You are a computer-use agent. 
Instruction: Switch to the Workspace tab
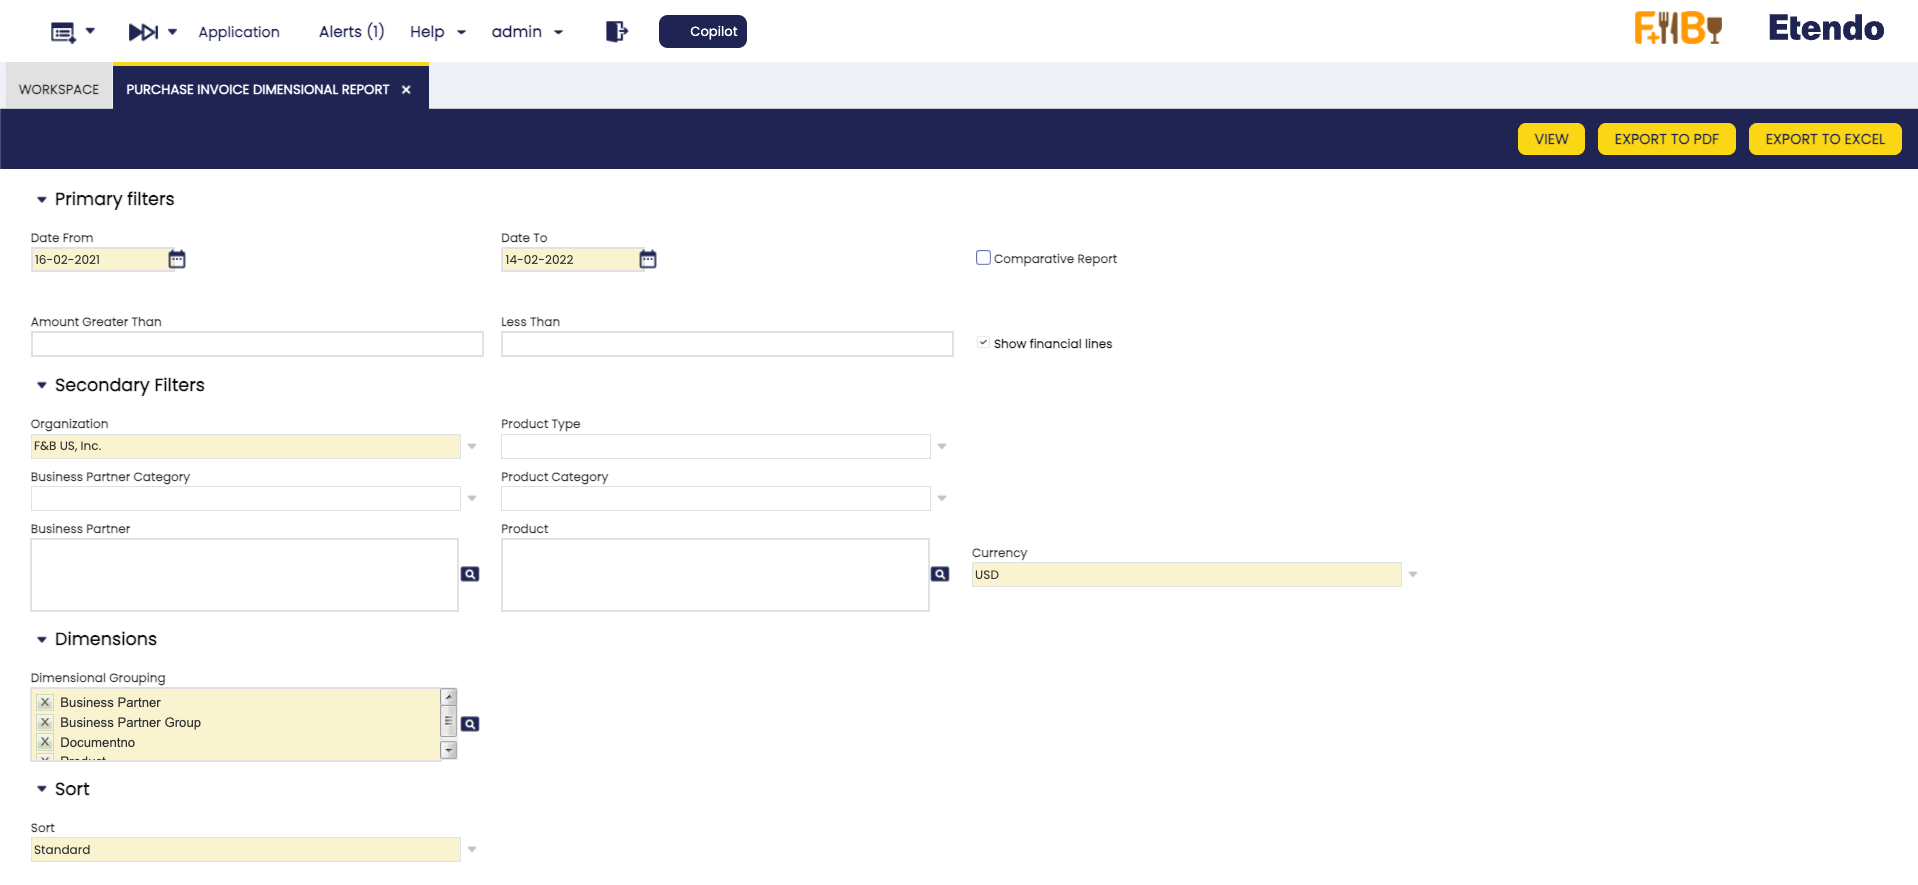(x=59, y=89)
